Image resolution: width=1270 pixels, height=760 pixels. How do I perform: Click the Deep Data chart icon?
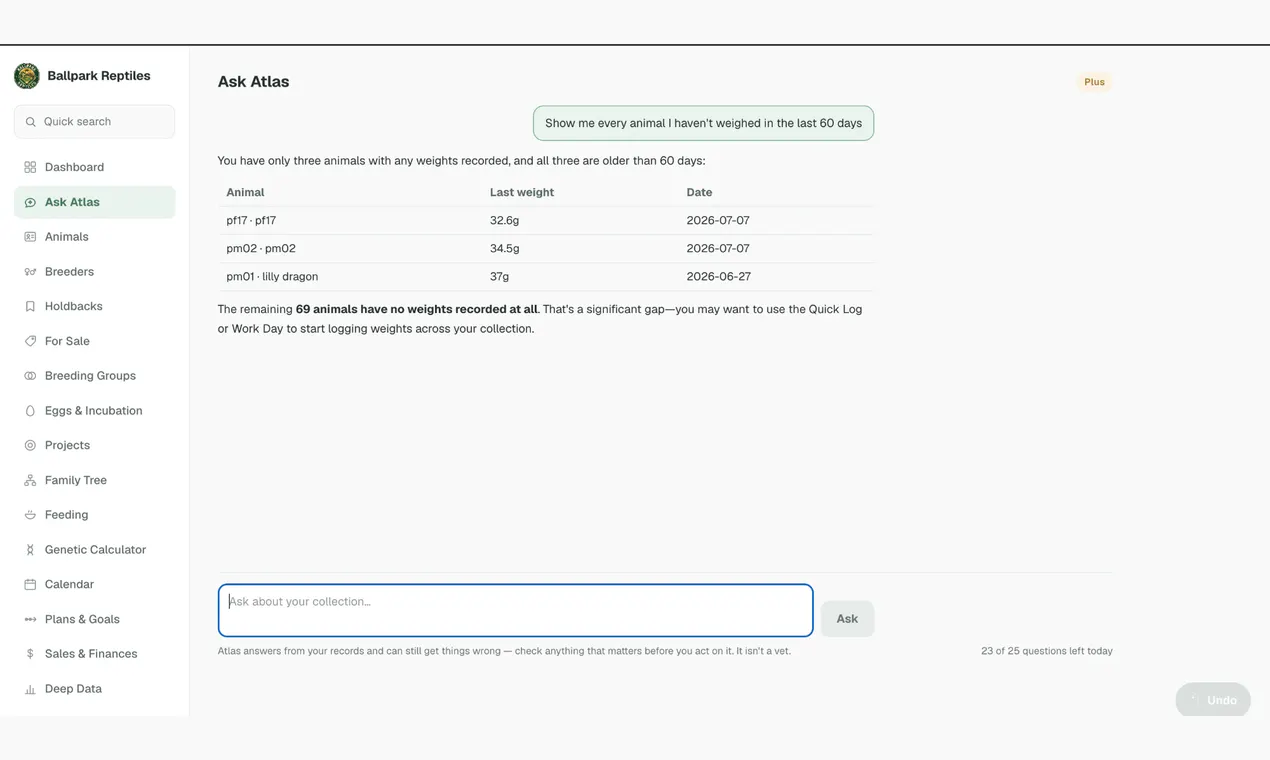tap(30, 689)
